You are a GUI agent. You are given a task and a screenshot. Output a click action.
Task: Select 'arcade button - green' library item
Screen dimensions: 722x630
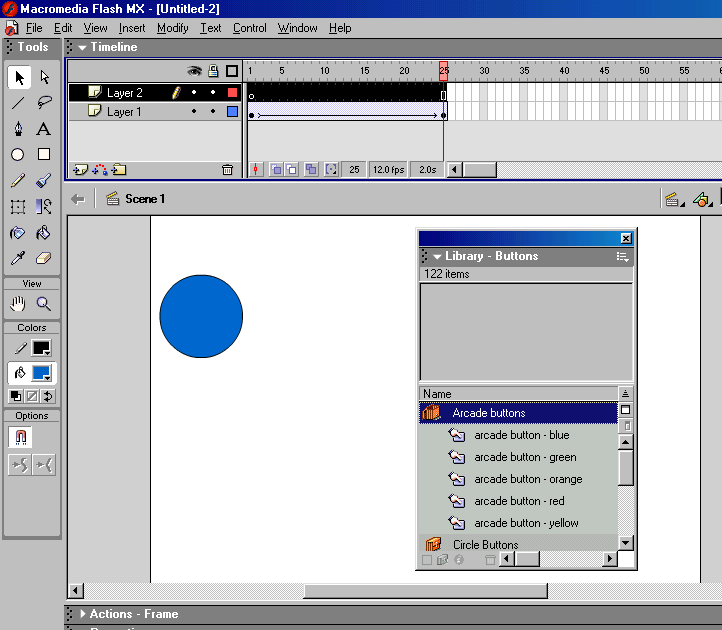click(x=525, y=457)
